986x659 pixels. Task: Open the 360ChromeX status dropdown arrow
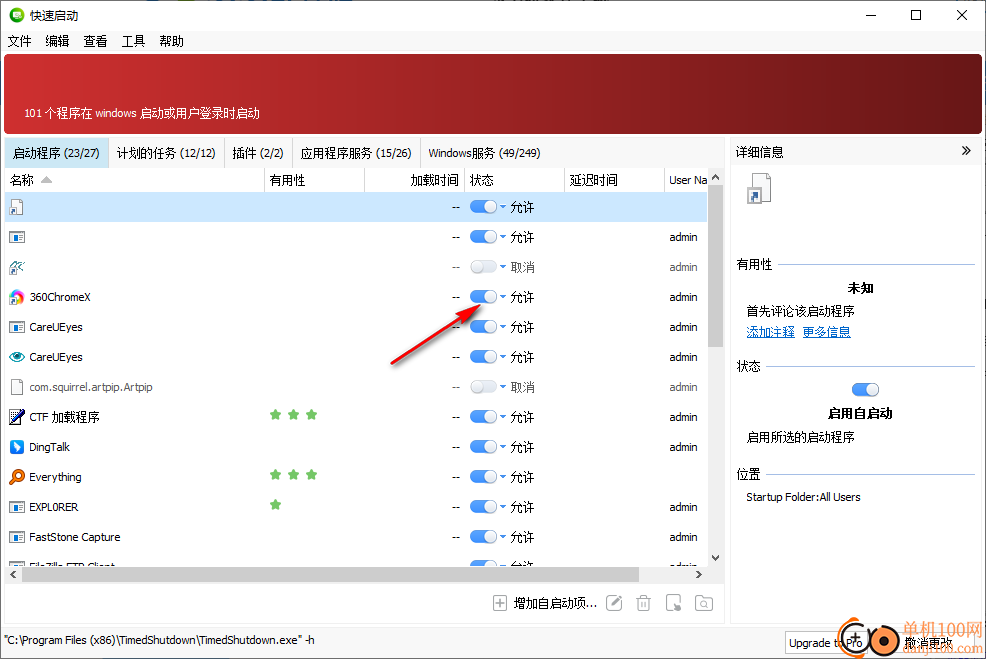pyautogui.click(x=503, y=297)
